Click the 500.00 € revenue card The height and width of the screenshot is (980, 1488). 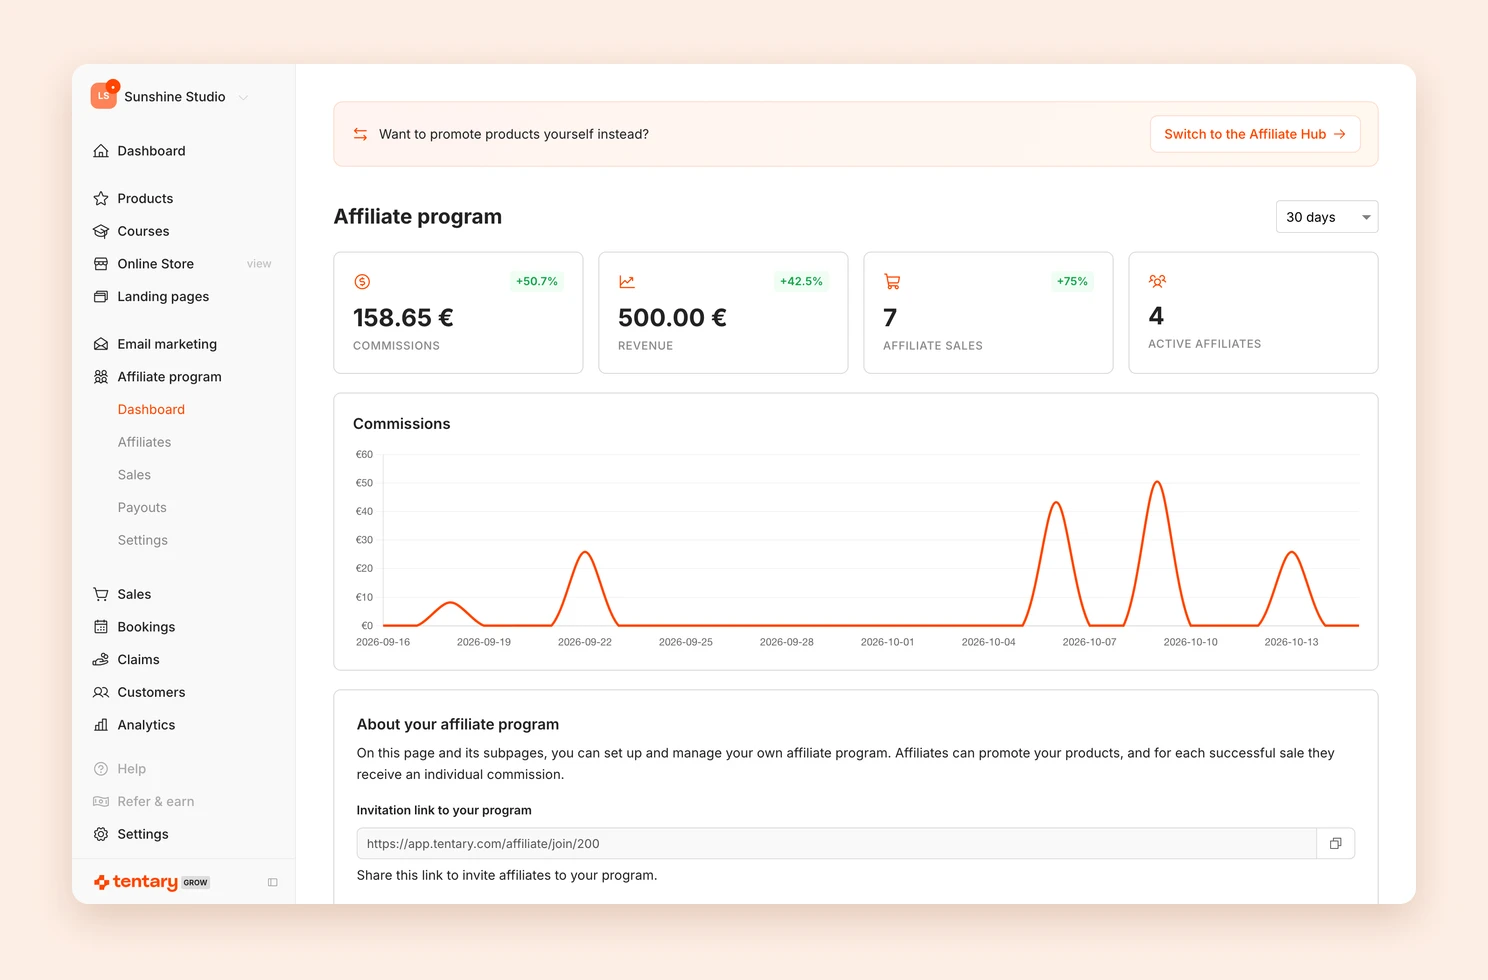723,313
